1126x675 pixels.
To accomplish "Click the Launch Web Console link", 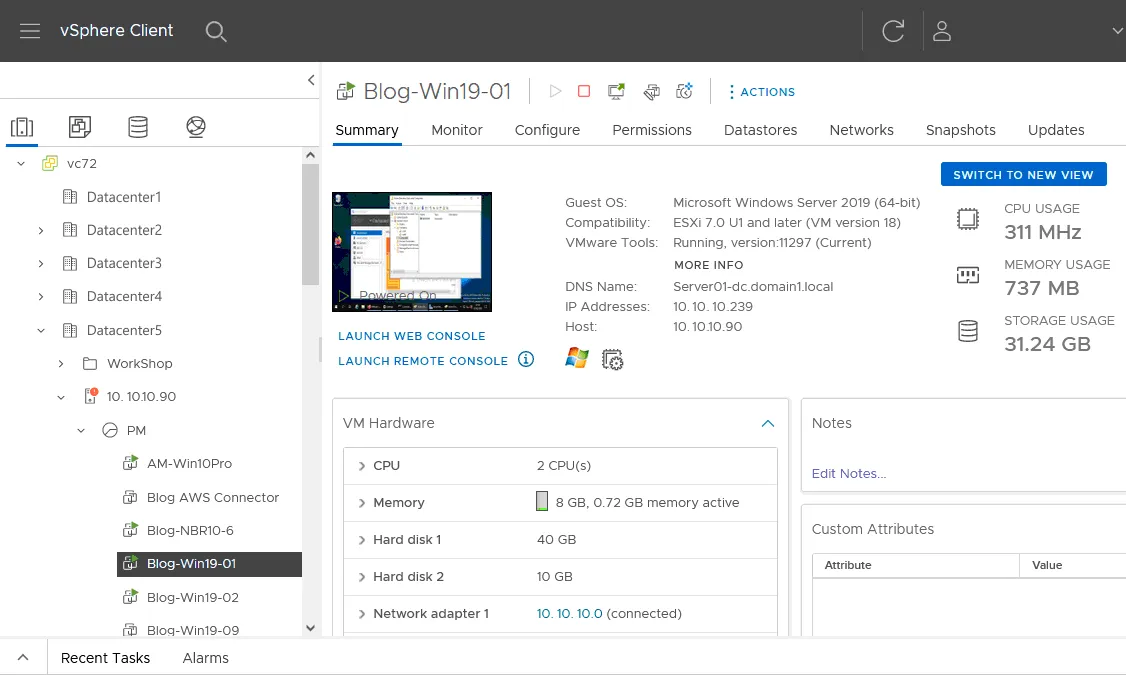I will pyautogui.click(x=411, y=336).
